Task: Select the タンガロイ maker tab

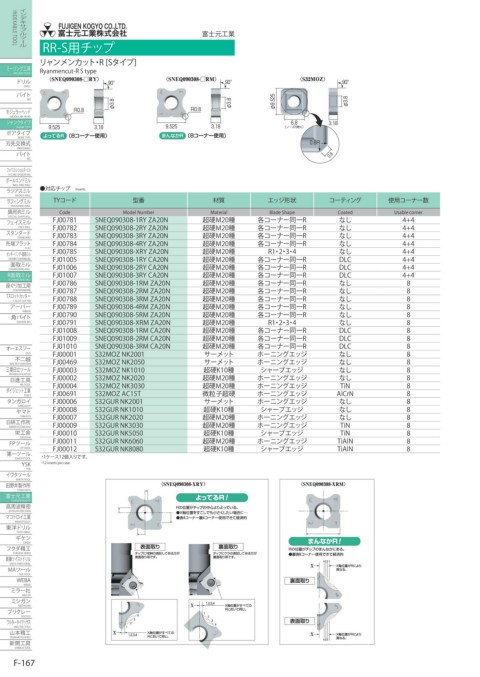Action: point(16,402)
